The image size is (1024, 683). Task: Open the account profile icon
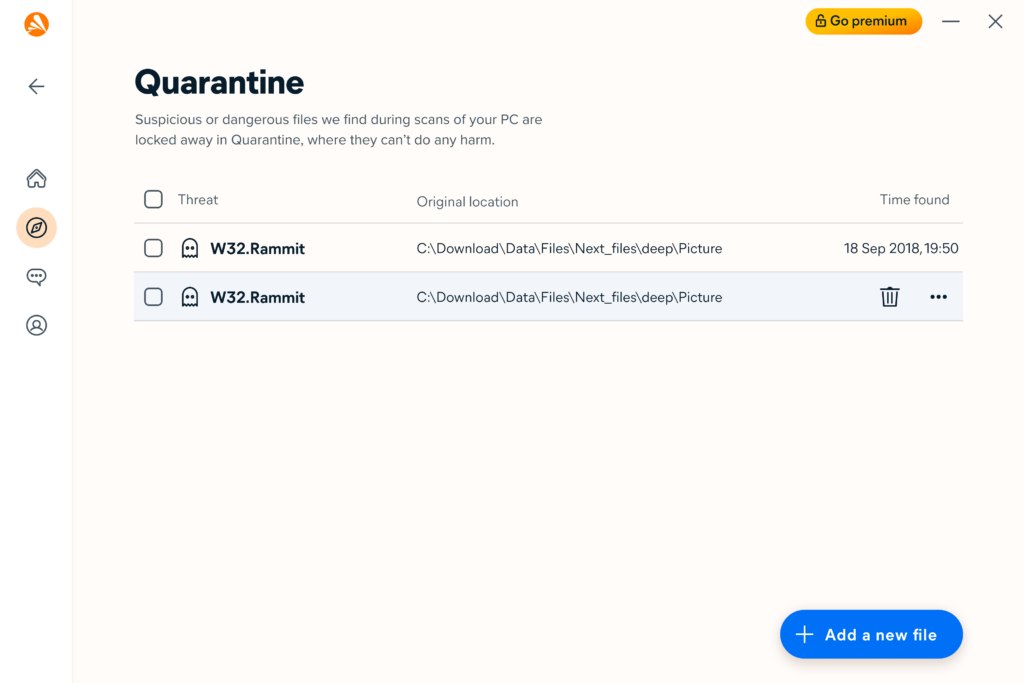pos(37,325)
